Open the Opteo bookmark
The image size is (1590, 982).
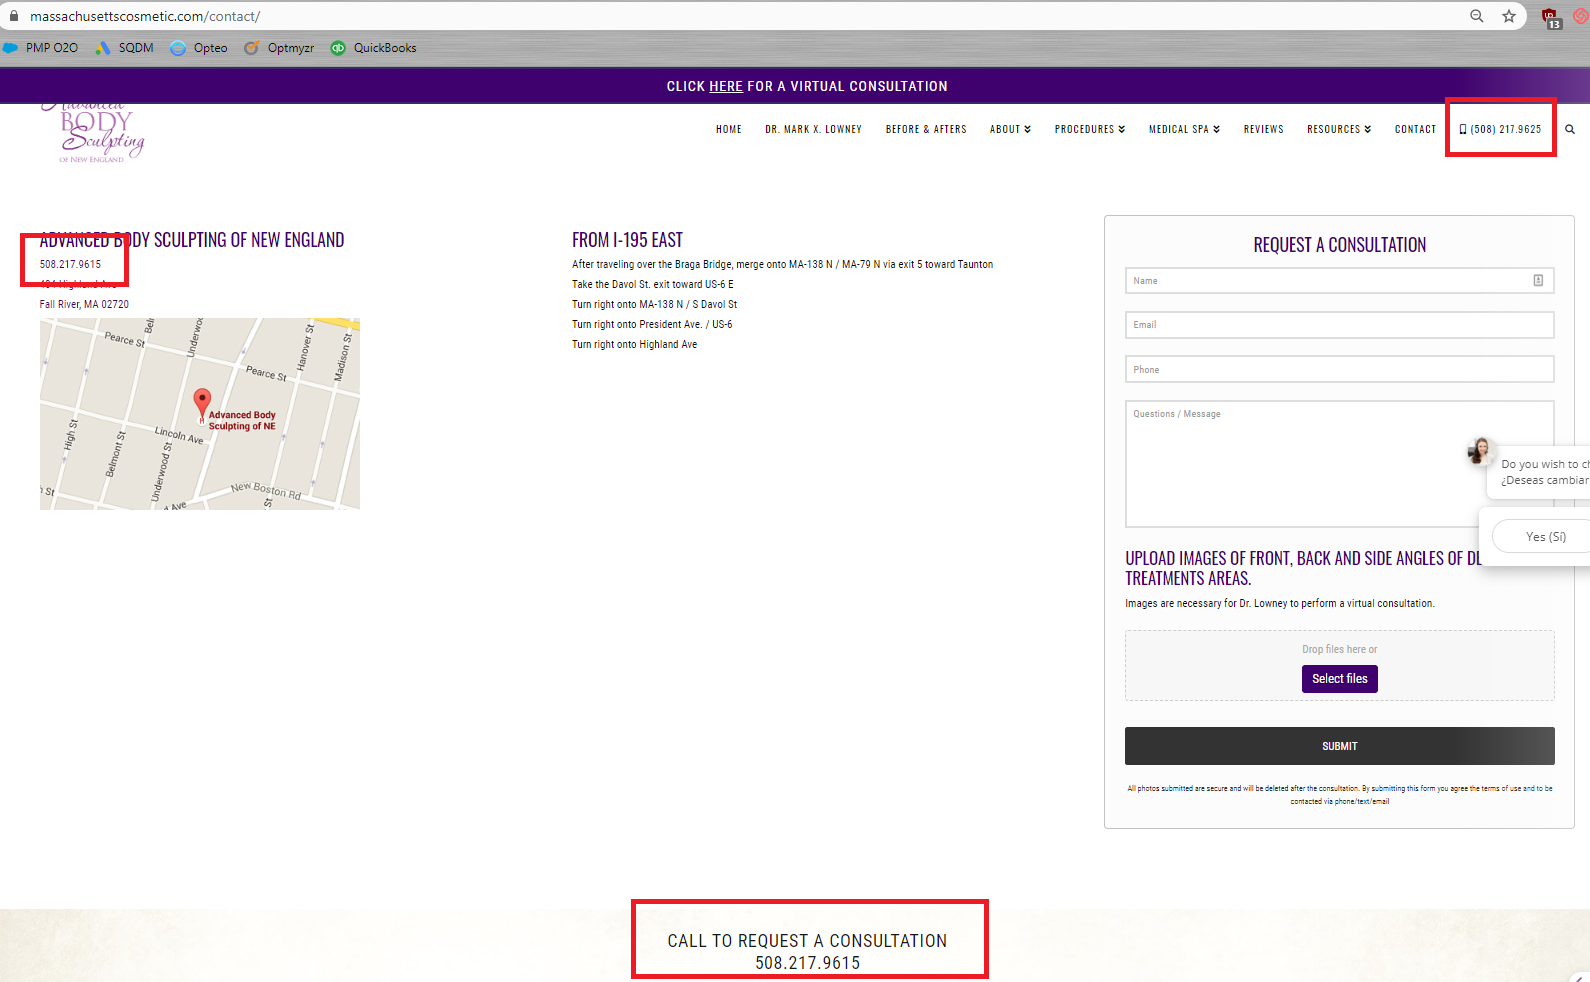199,48
